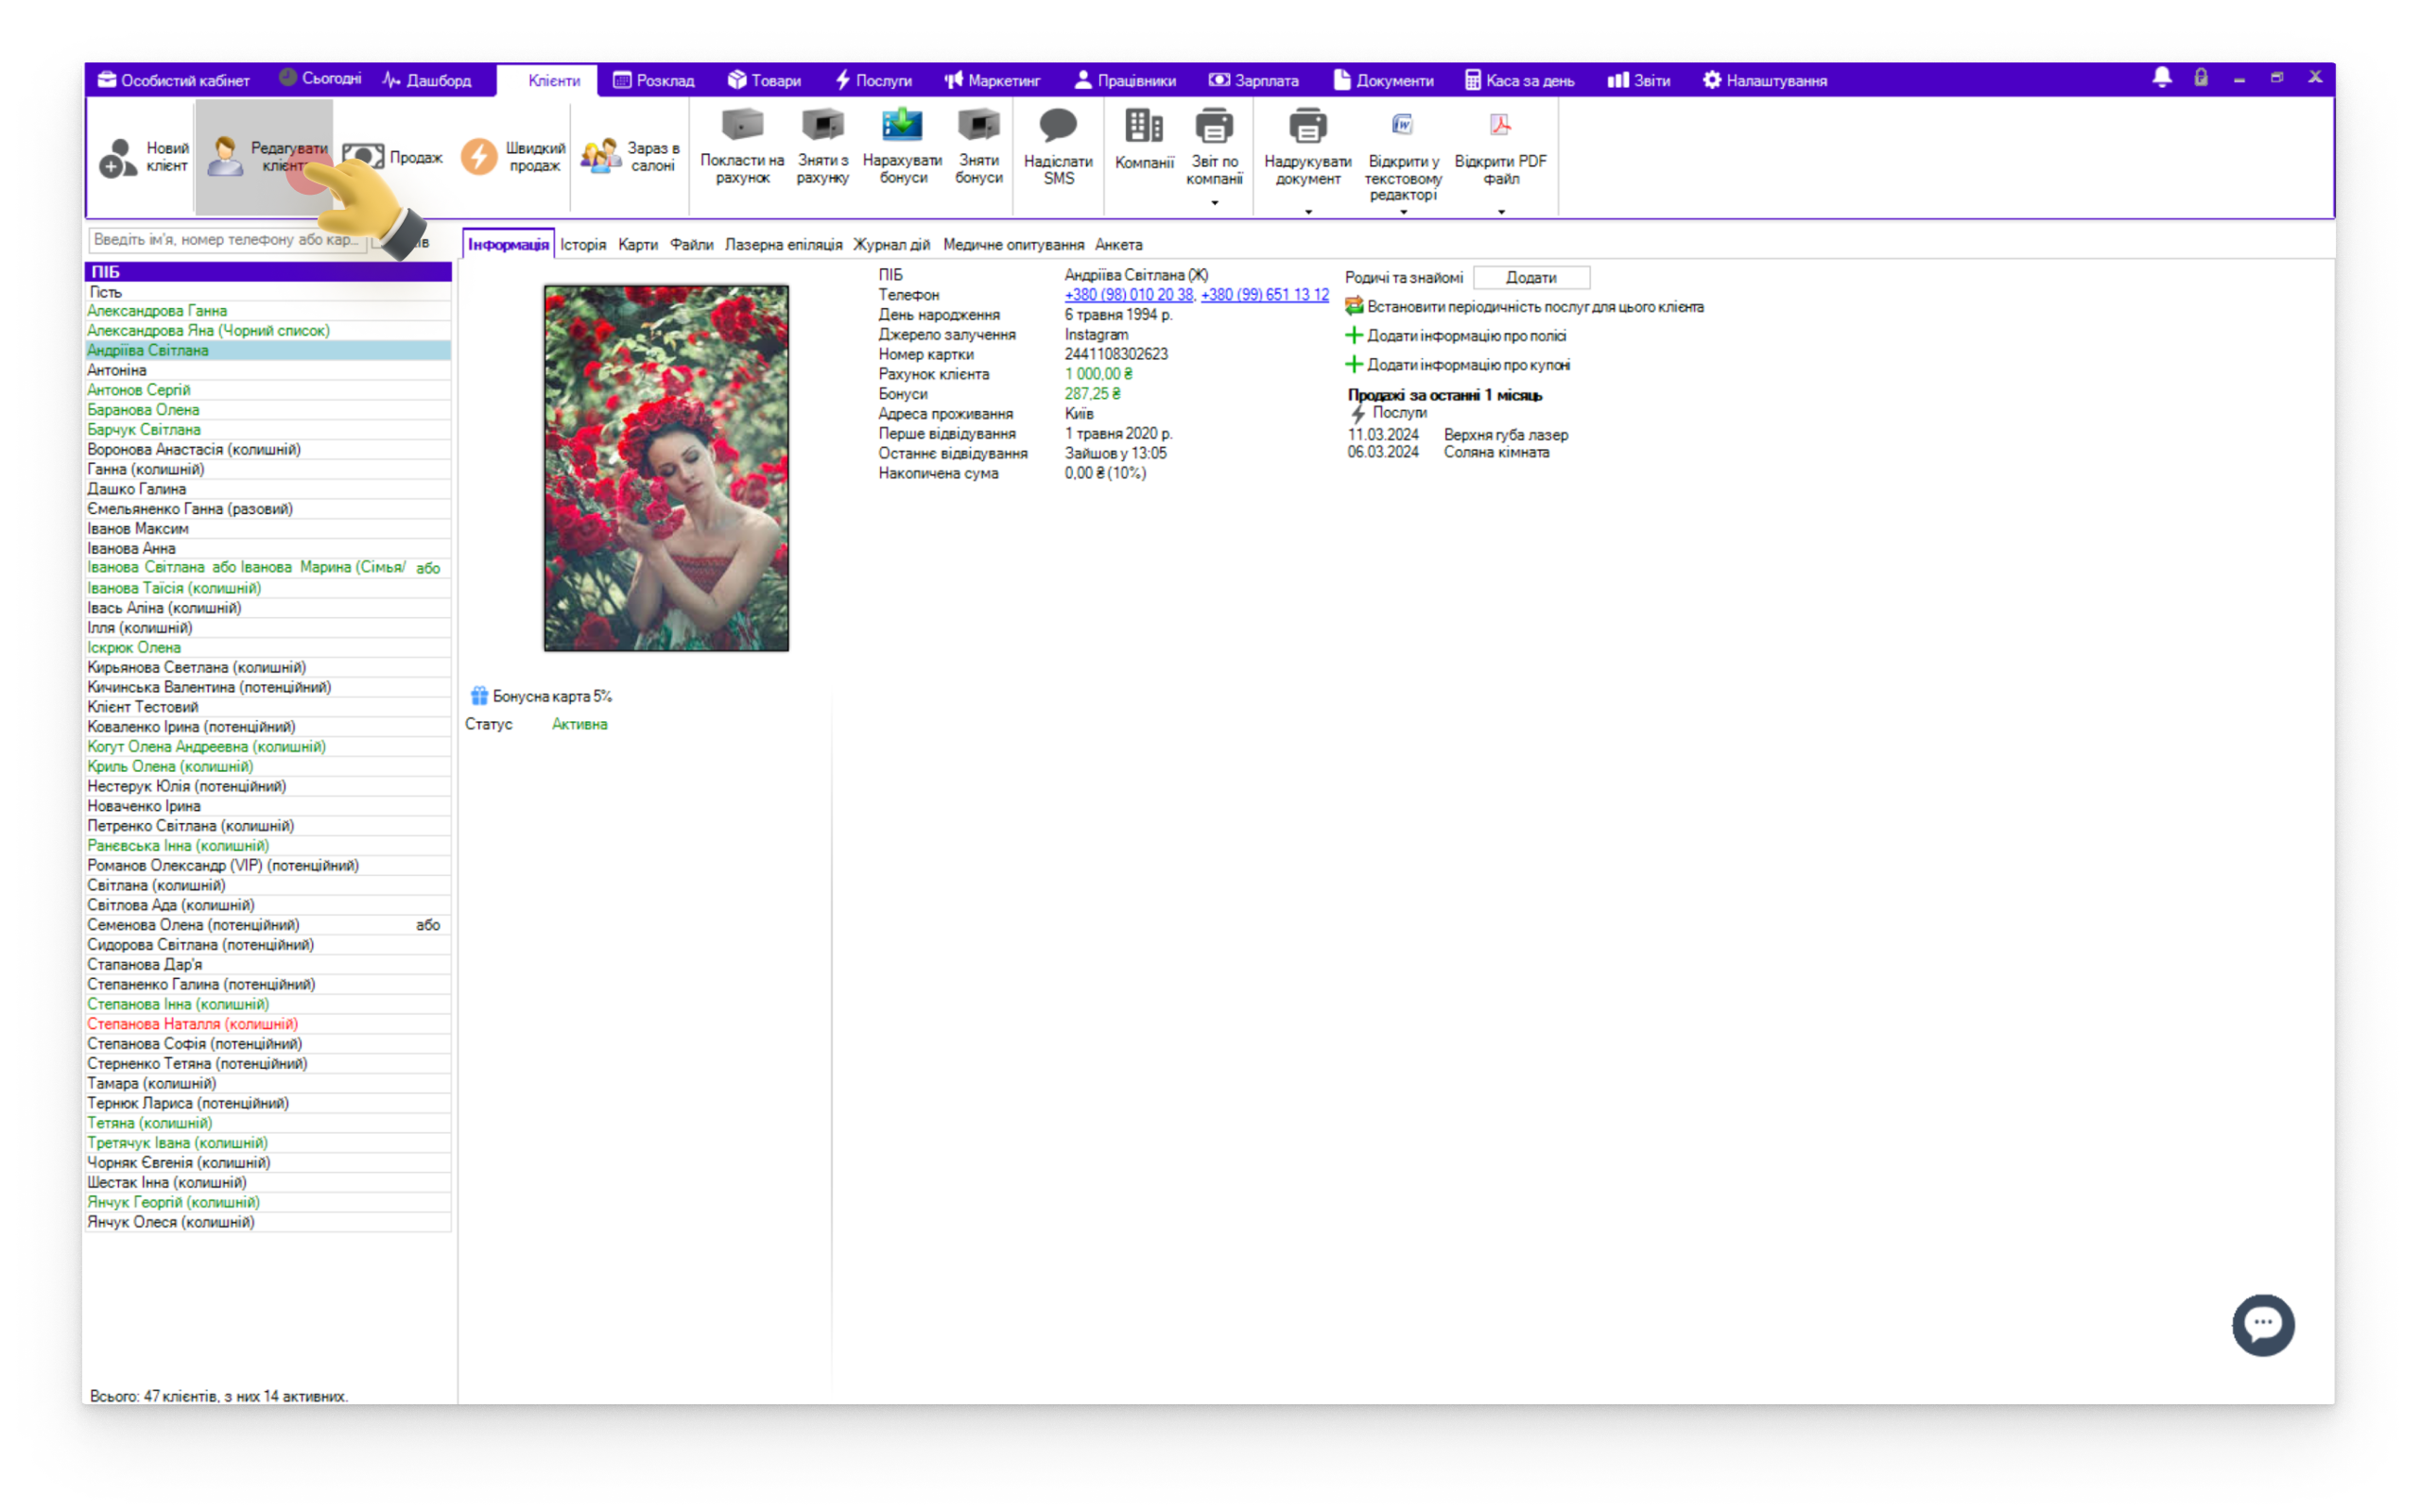Click sale entry Верхня губа лазер

pos(1506,434)
